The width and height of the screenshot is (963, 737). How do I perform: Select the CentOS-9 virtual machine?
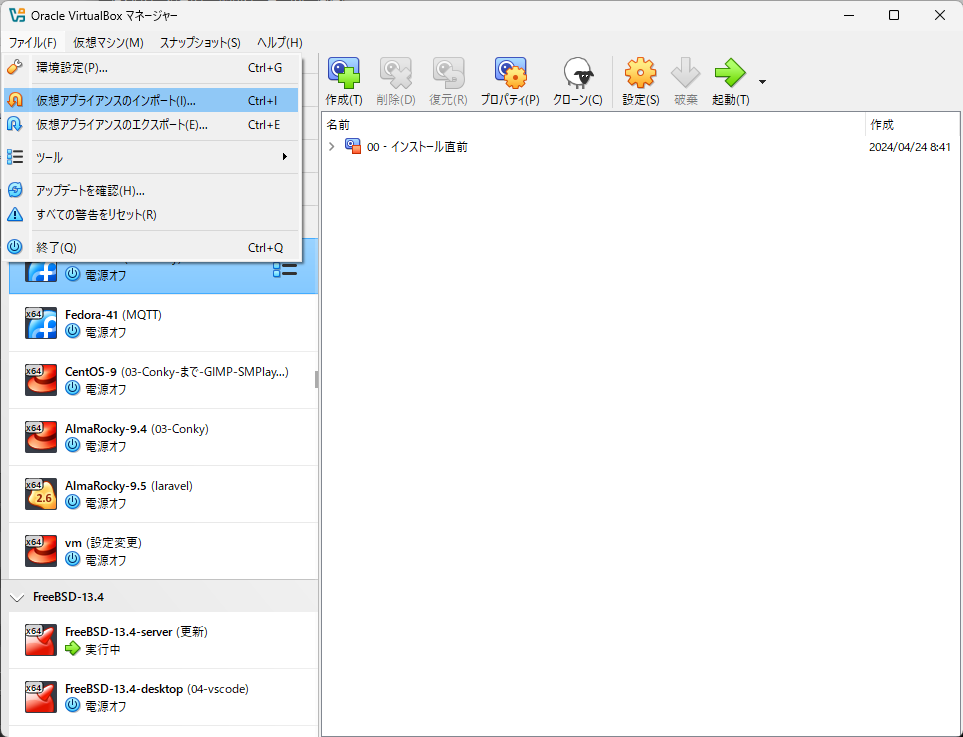pyautogui.click(x=163, y=380)
